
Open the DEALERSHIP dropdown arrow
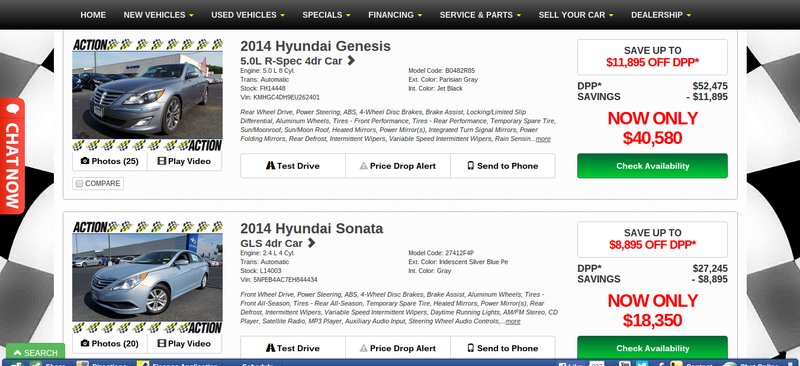coord(688,15)
